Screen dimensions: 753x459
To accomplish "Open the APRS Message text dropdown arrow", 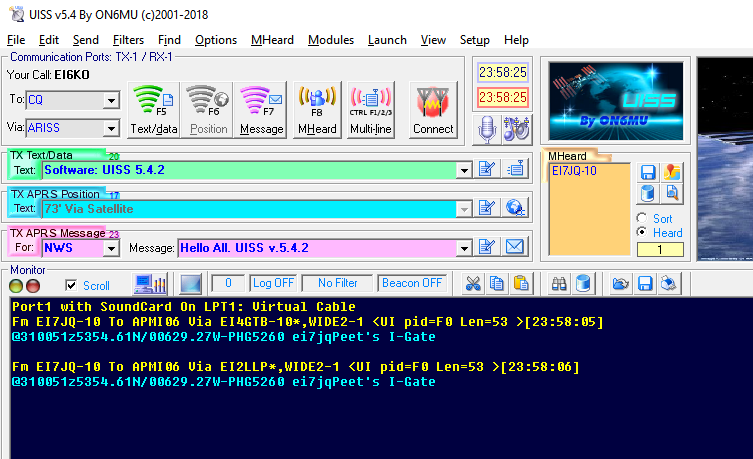I will coord(463,248).
